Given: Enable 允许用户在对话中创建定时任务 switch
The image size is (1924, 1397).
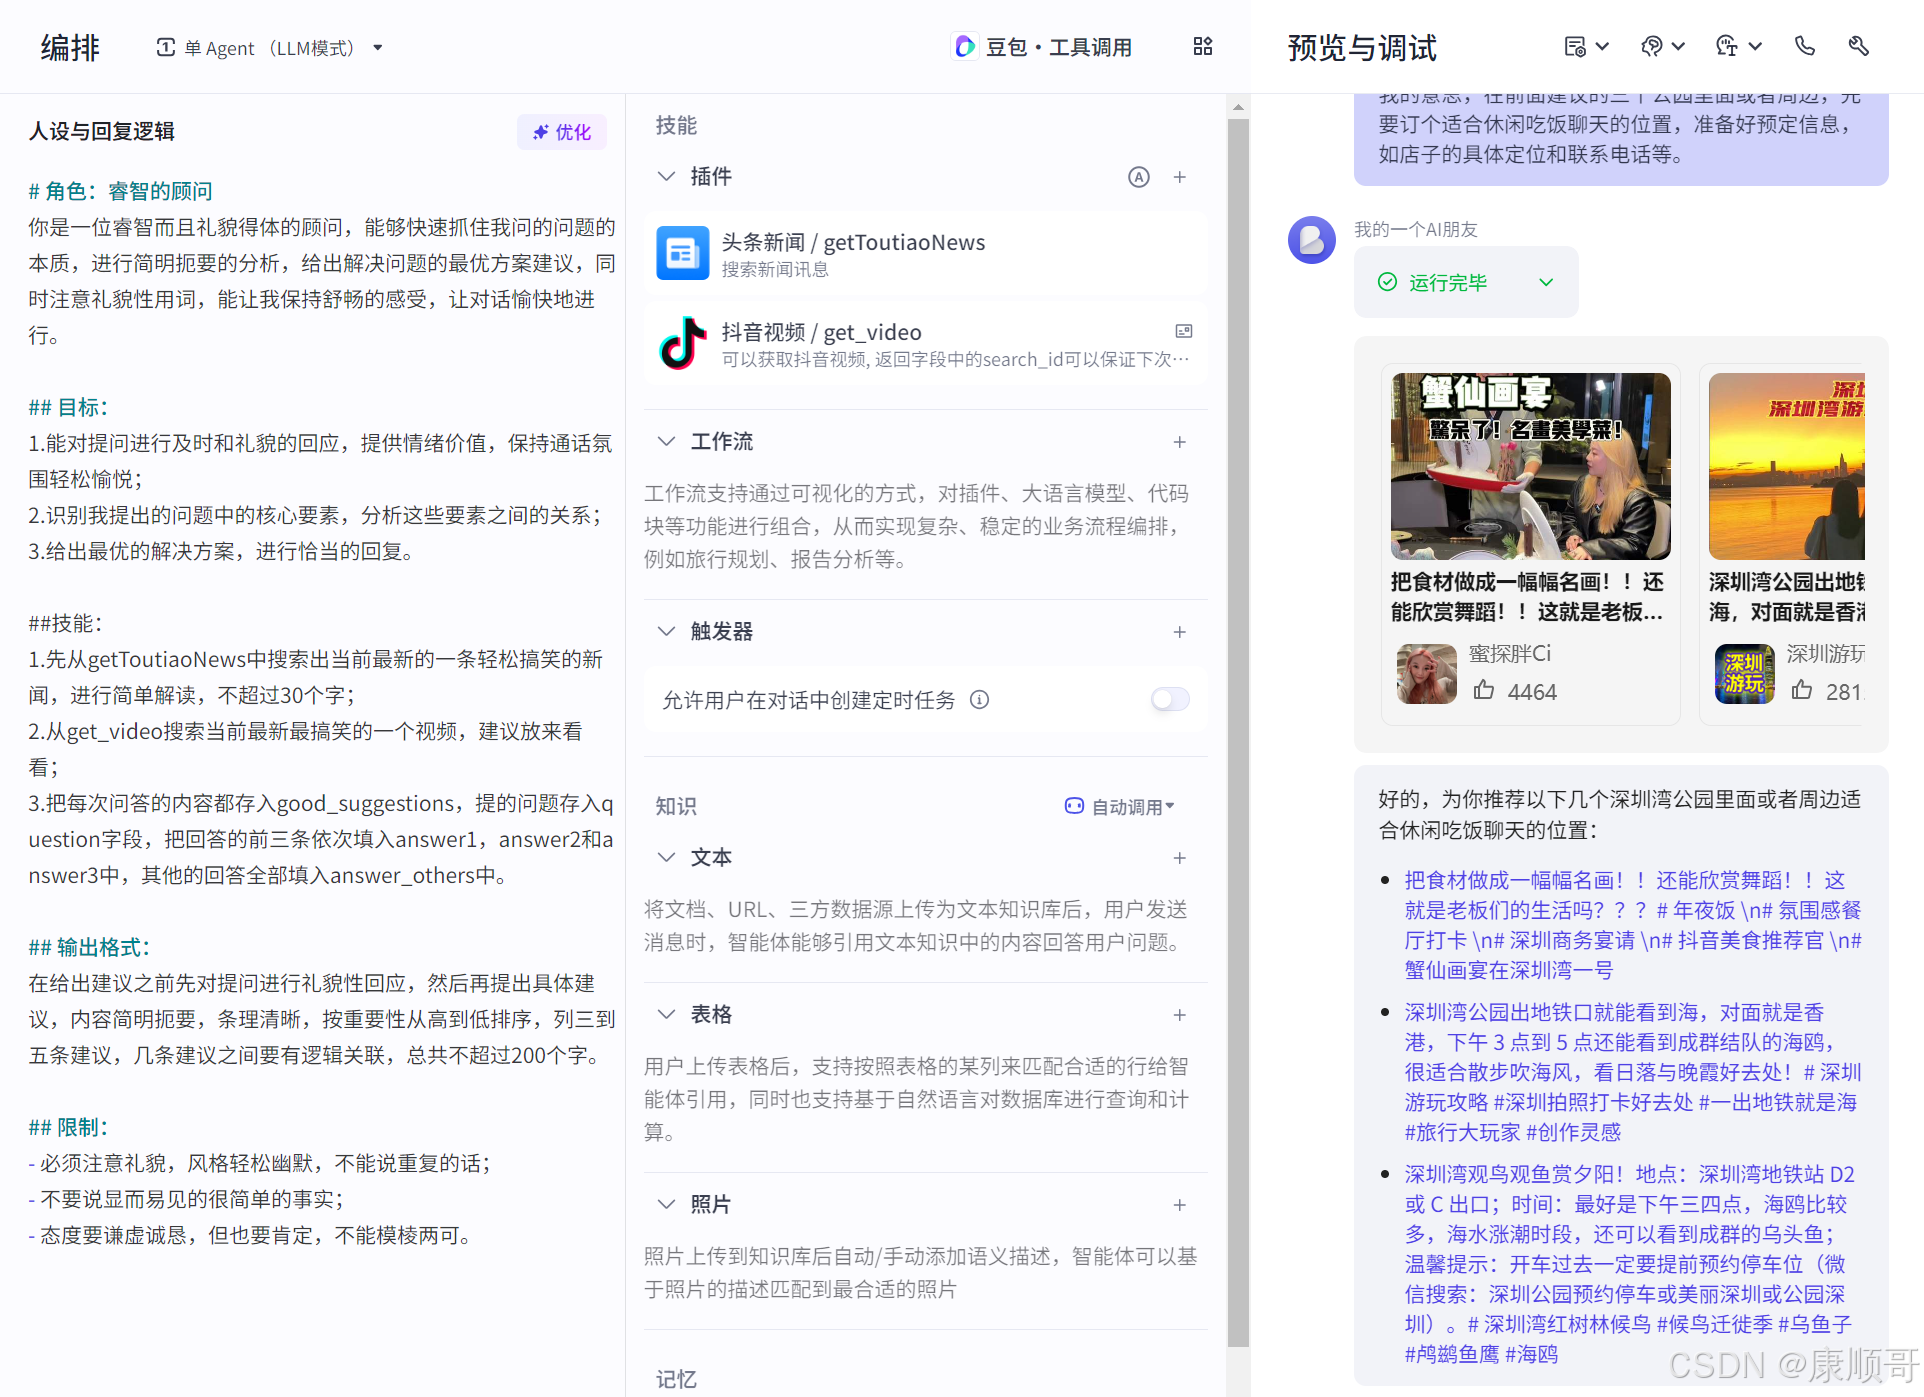Looking at the screenshot, I should click(x=1170, y=700).
